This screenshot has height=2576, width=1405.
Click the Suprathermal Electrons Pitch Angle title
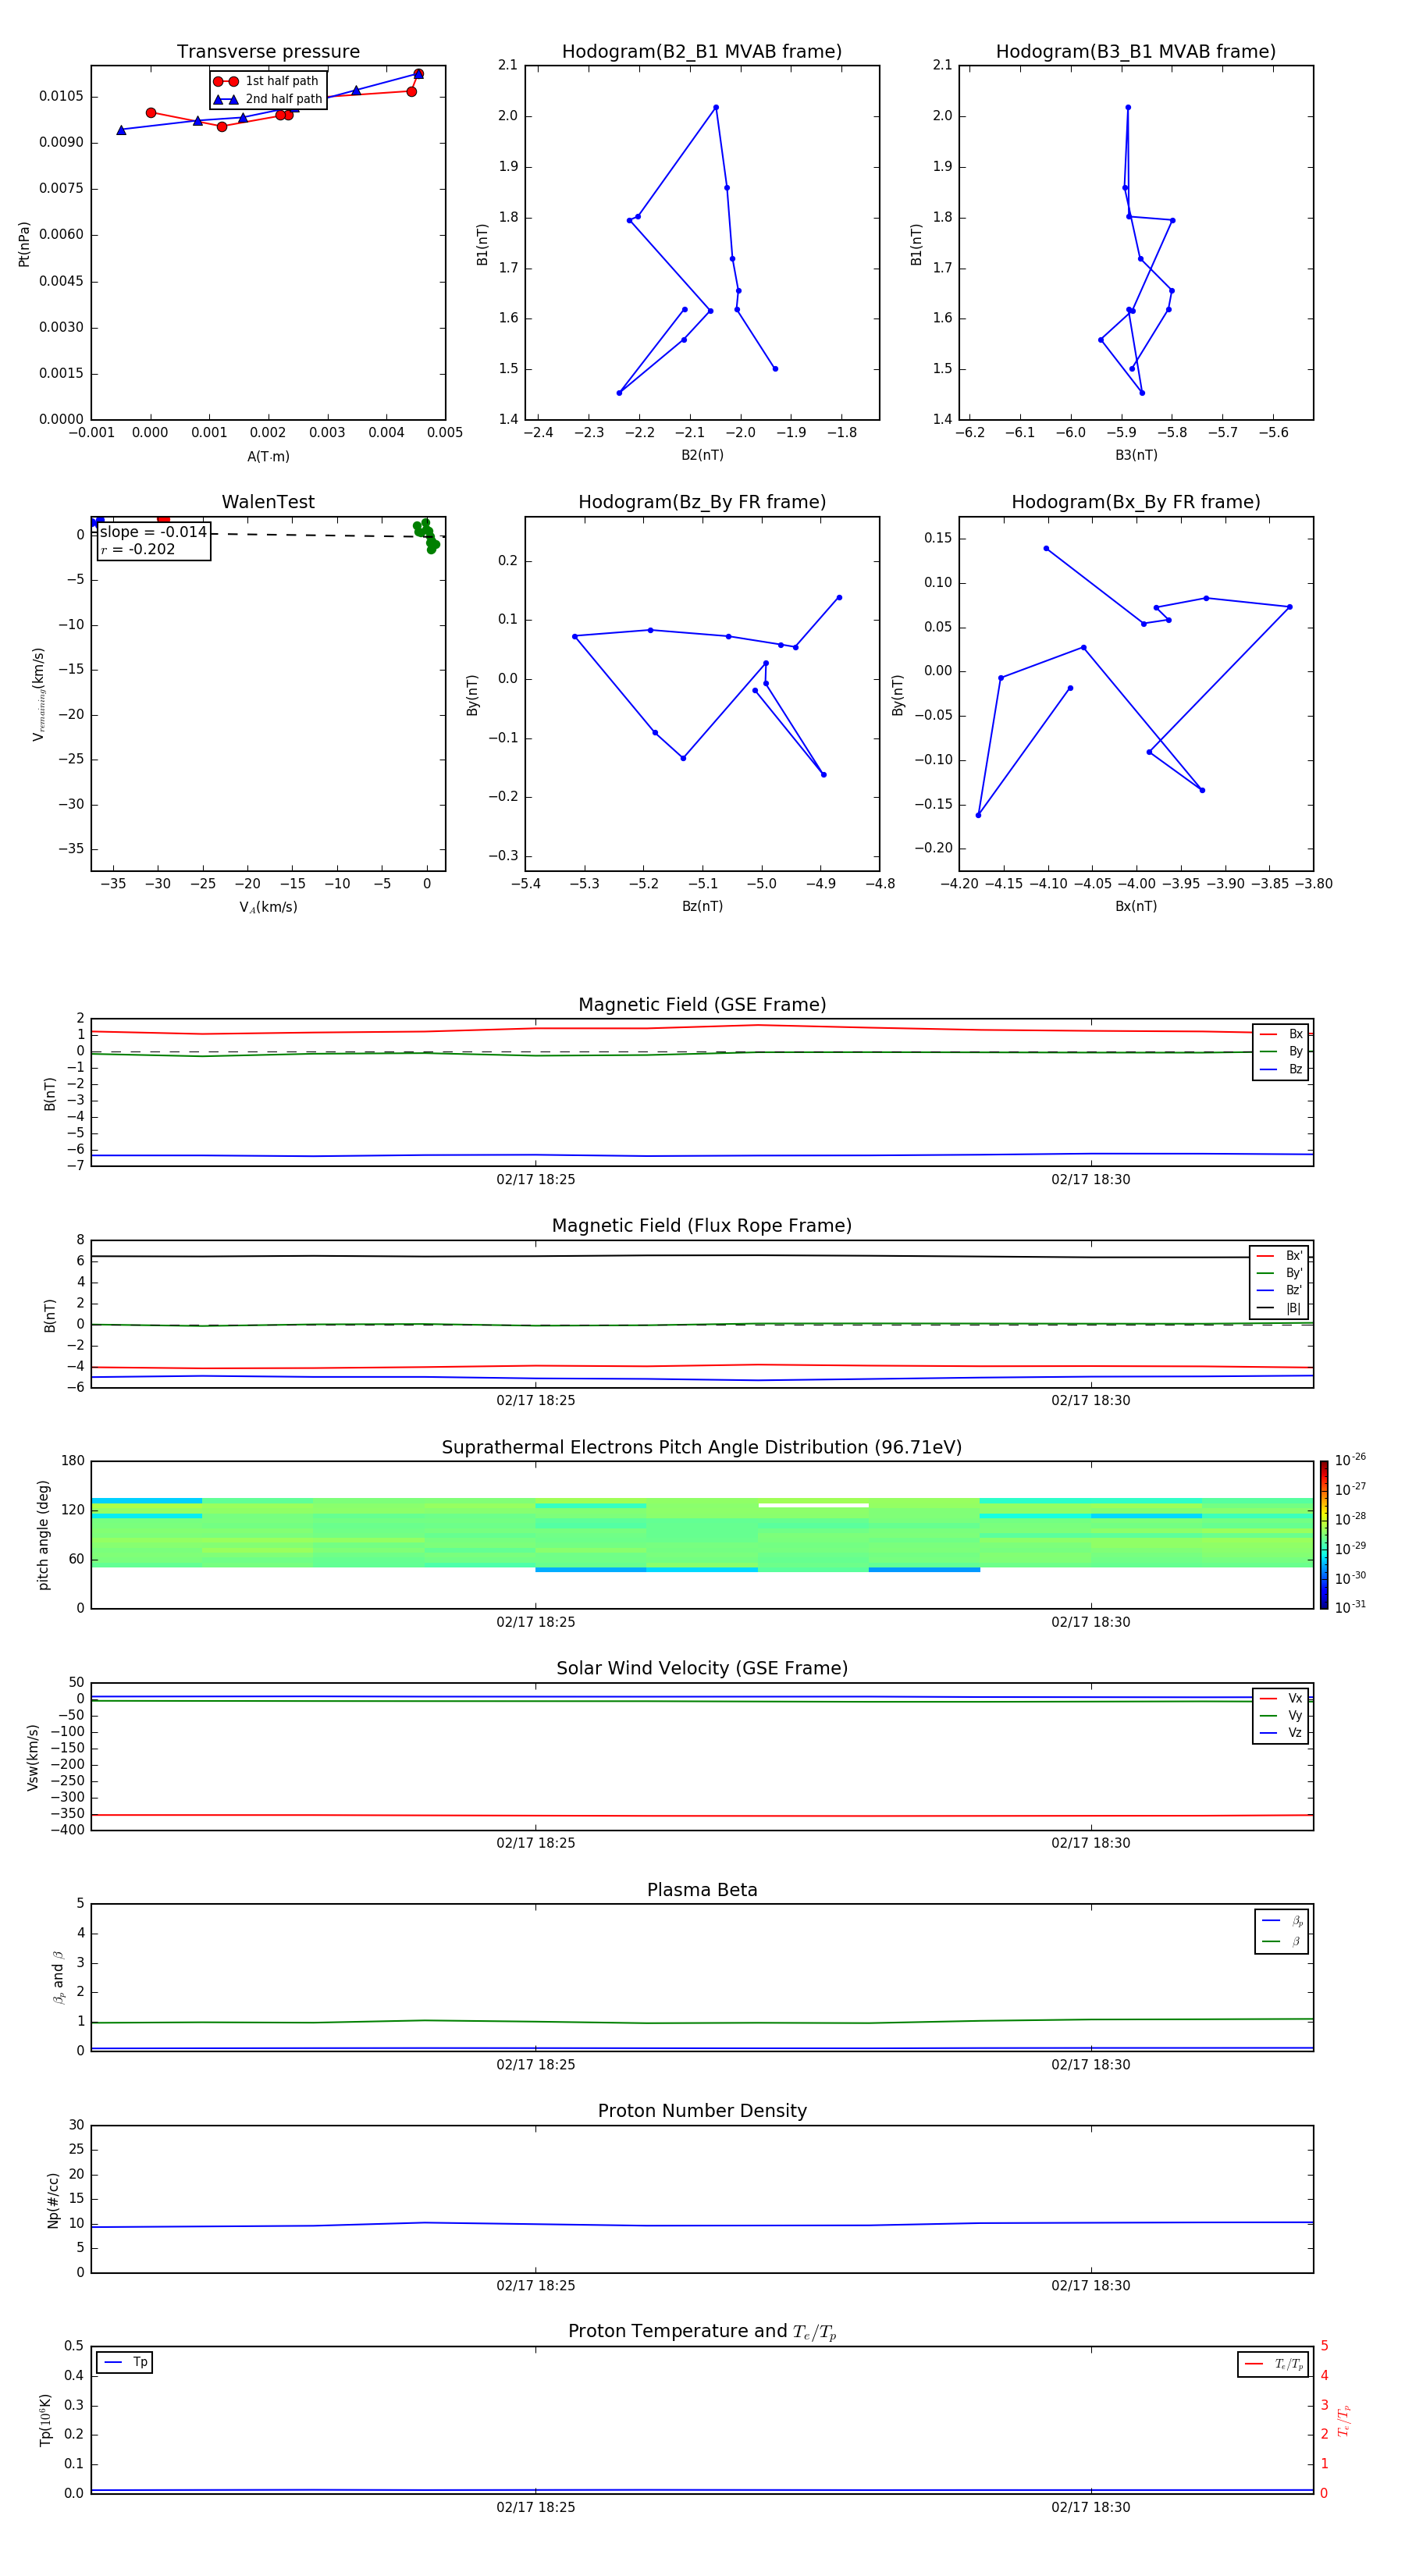[x=702, y=1447]
